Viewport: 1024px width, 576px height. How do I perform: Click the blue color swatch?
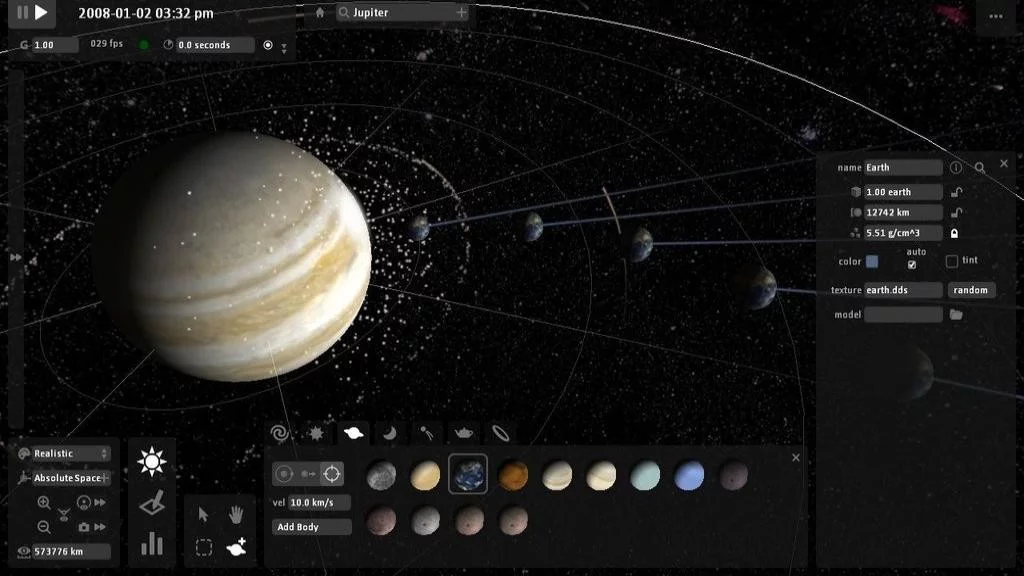872,261
